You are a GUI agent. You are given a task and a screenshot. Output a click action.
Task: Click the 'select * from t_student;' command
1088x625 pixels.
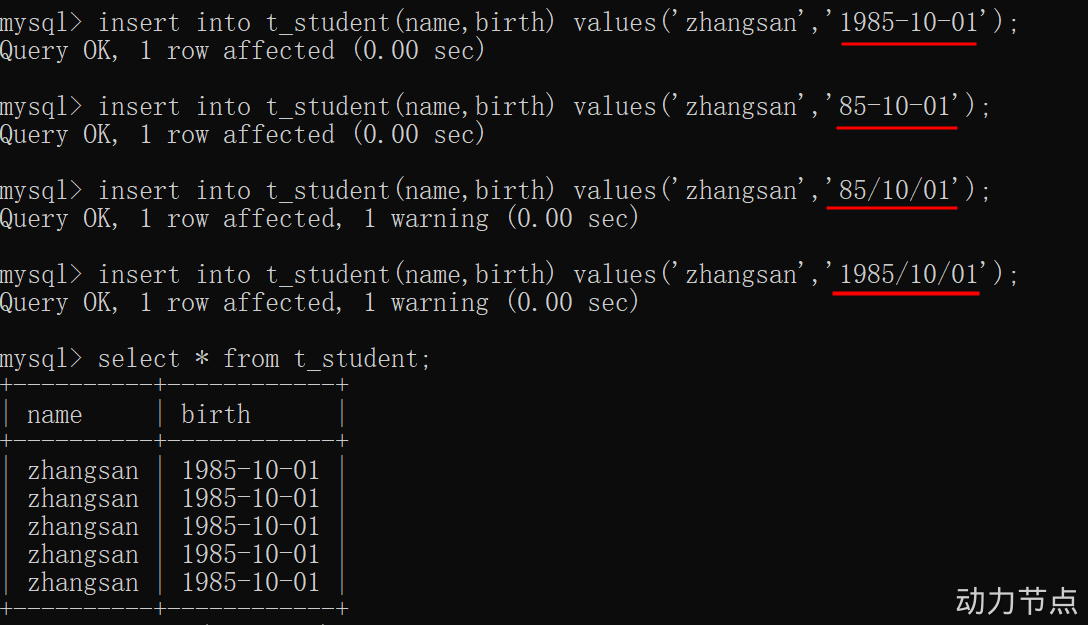[264, 359]
